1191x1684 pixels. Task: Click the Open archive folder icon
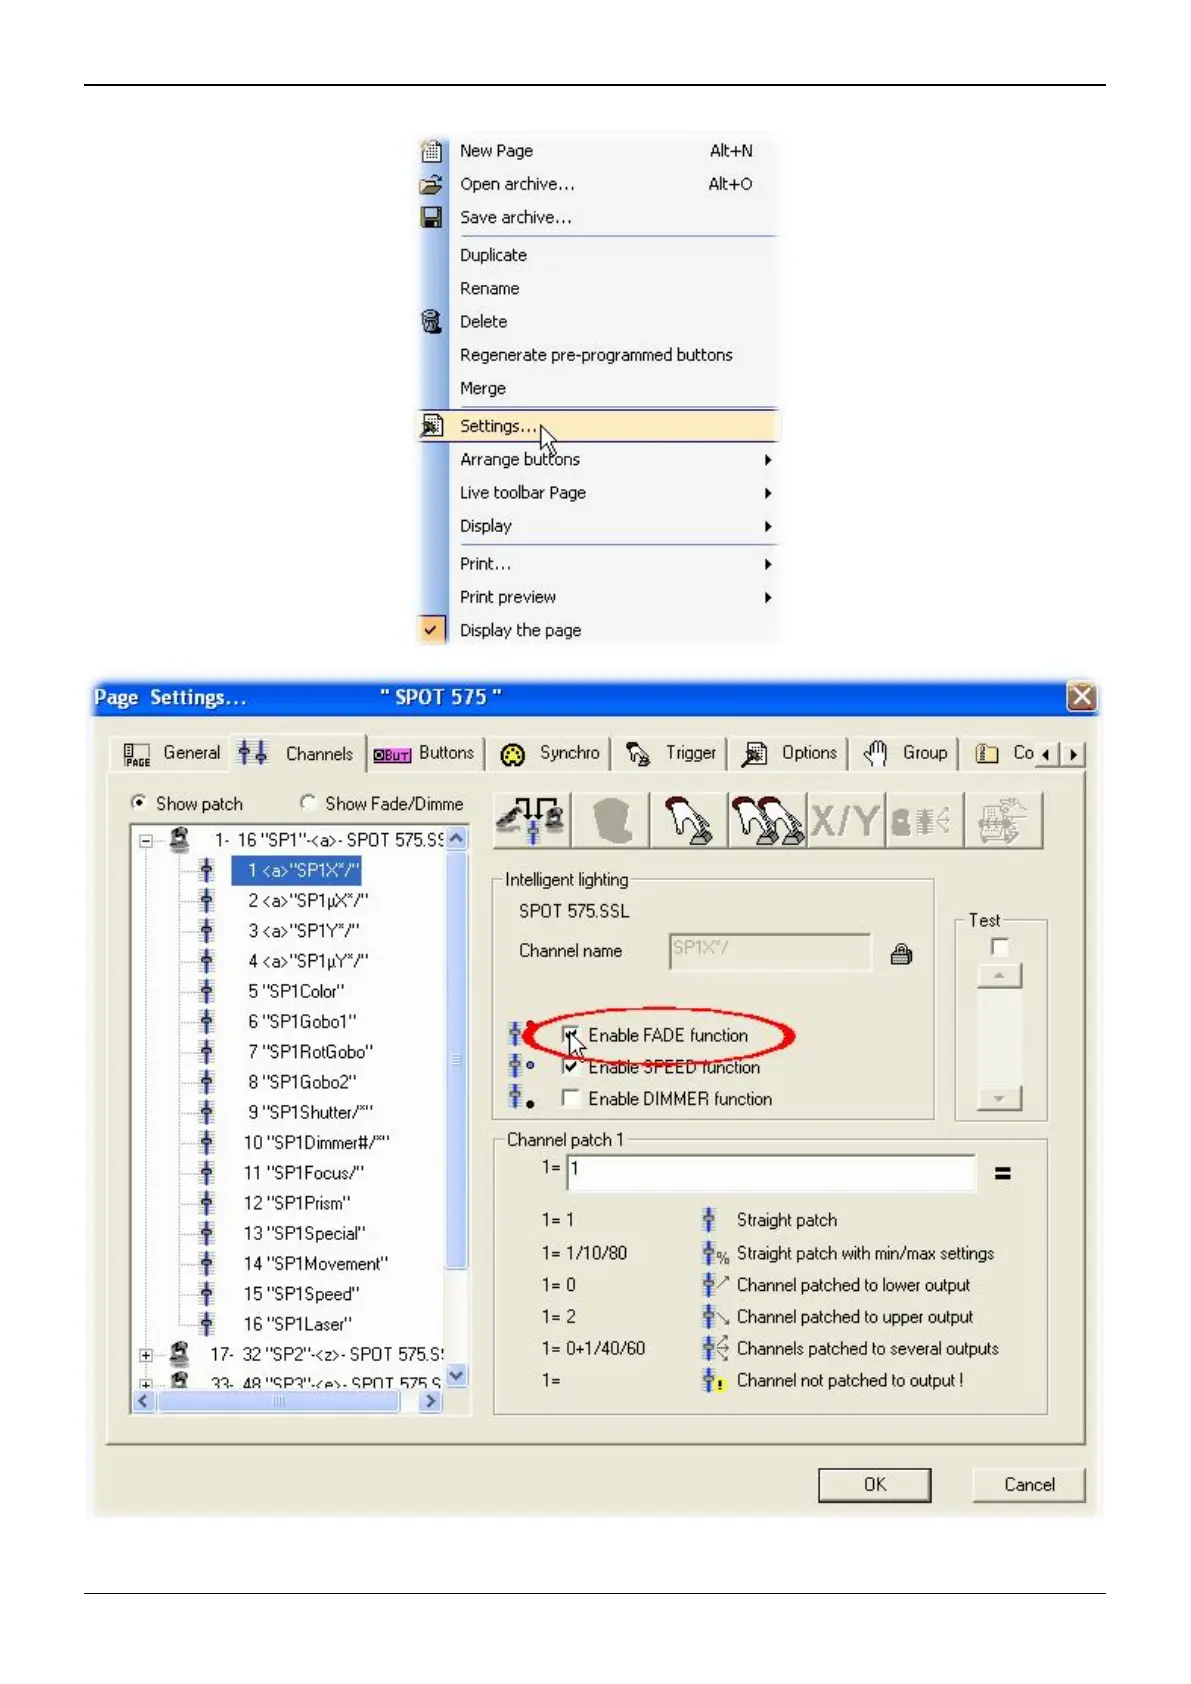(x=432, y=185)
